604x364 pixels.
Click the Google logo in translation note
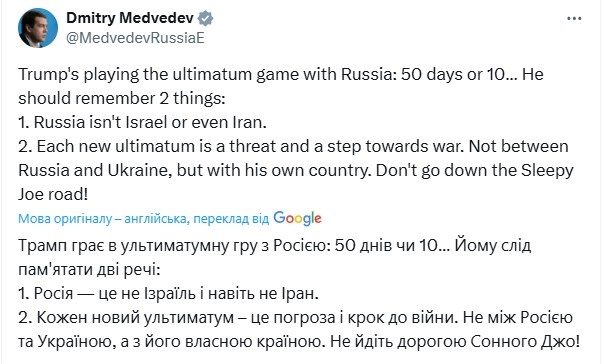297,218
